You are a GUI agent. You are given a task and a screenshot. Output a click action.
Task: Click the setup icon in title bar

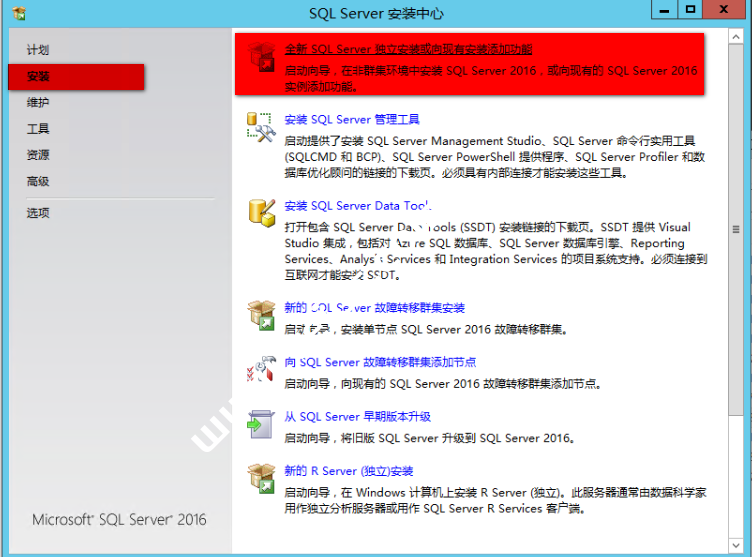coord(19,13)
